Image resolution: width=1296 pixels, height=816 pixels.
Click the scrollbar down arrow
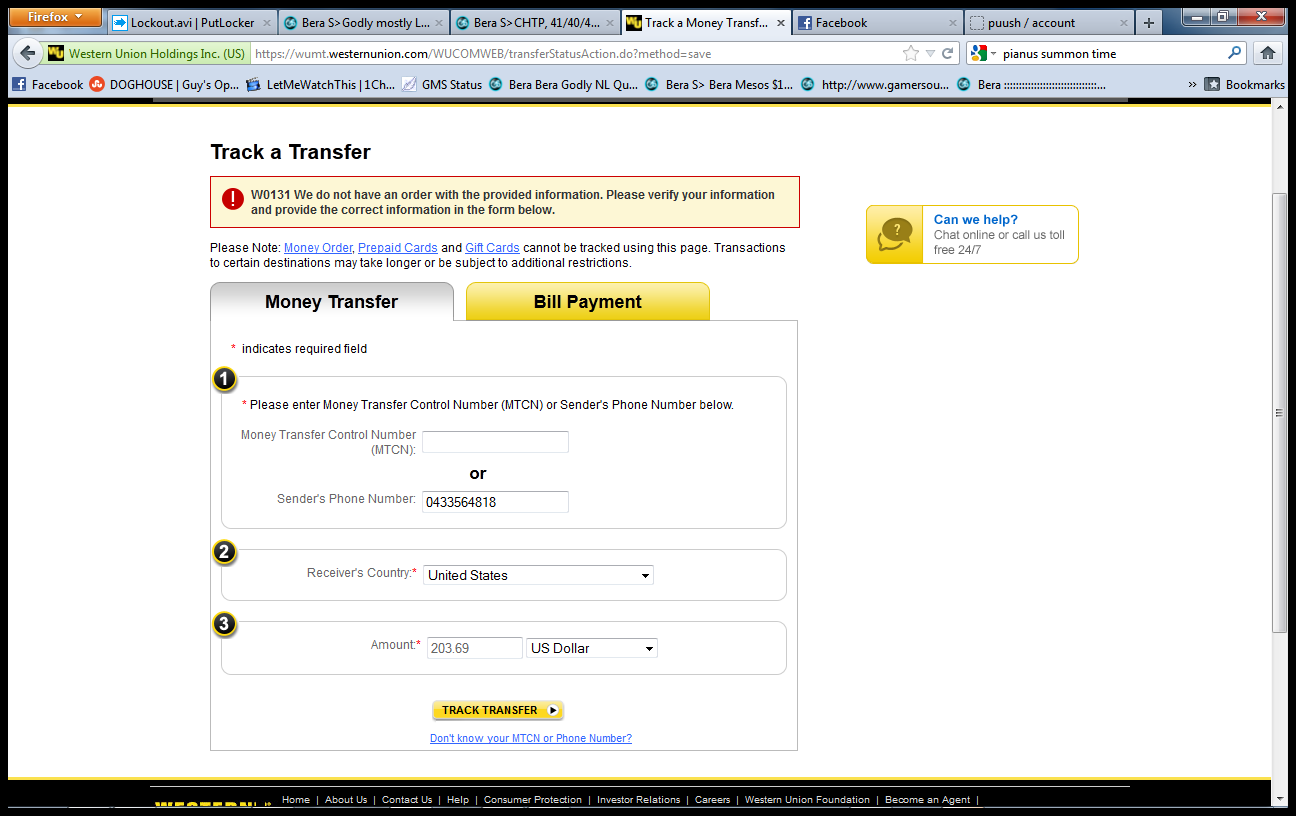[1280, 798]
